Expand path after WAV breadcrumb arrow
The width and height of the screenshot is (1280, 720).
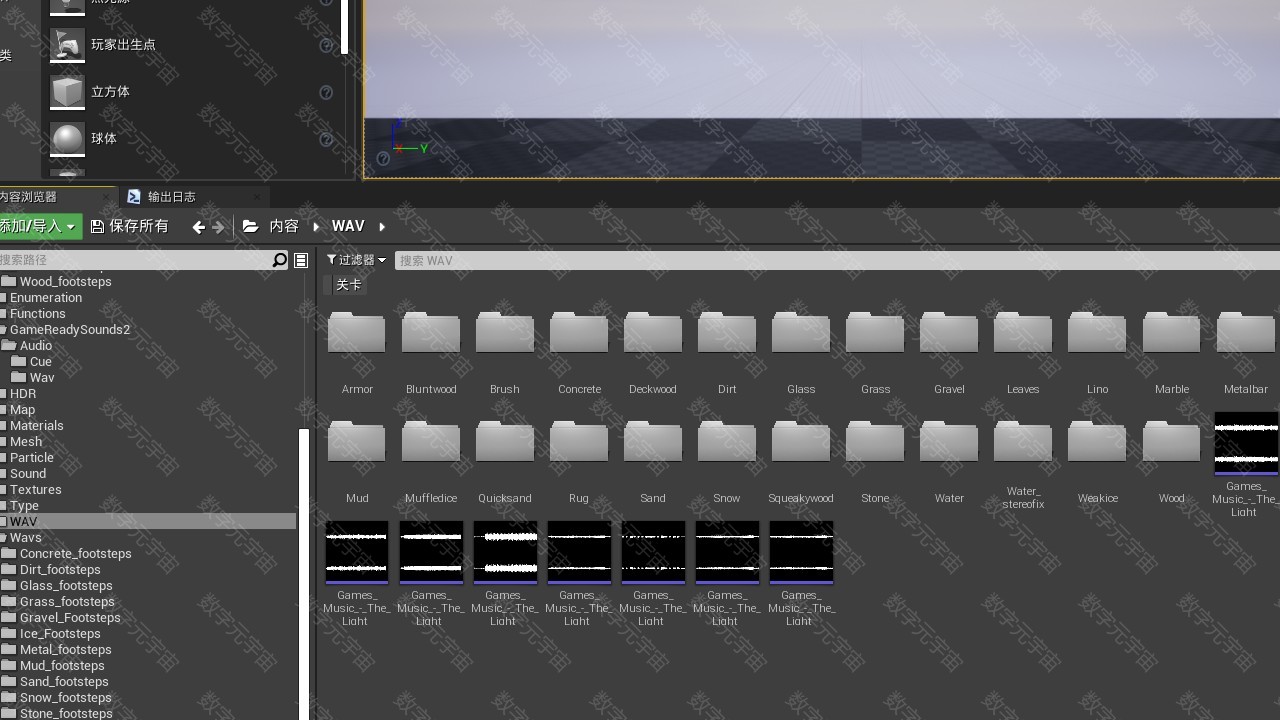pyautogui.click(x=382, y=227)
